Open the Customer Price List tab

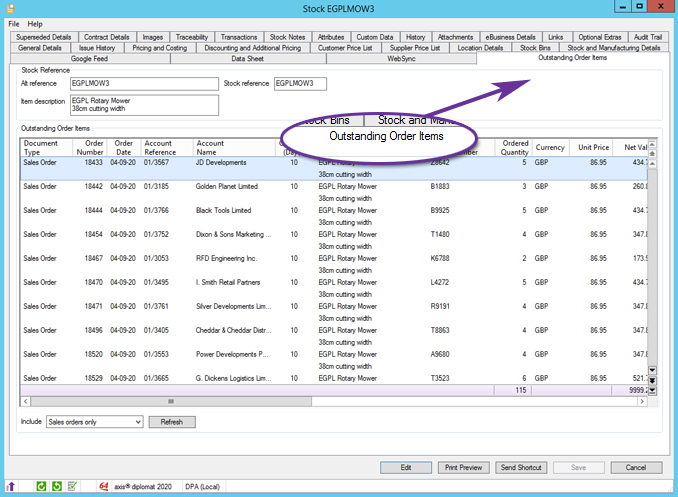(345, 48)
